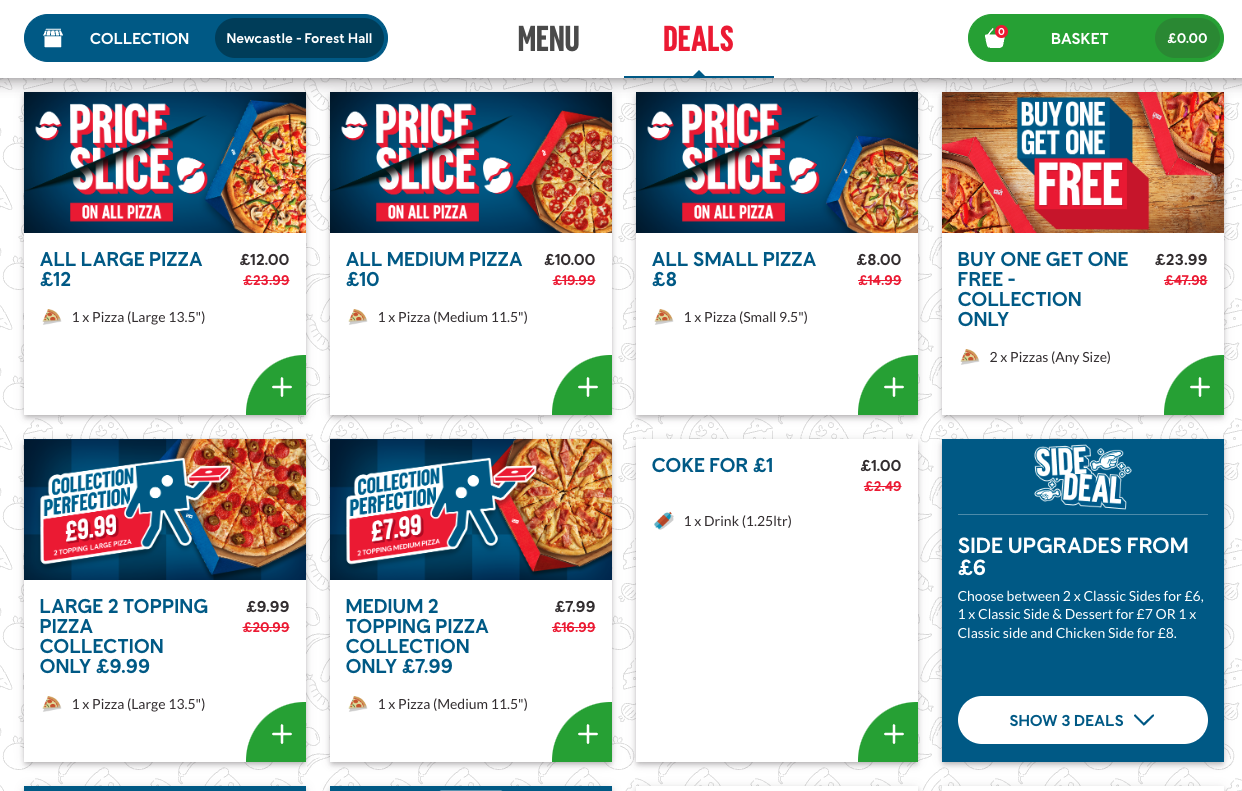Add All Large Pizza £12 deal
Screen dimensions: 1242x791
282,388
